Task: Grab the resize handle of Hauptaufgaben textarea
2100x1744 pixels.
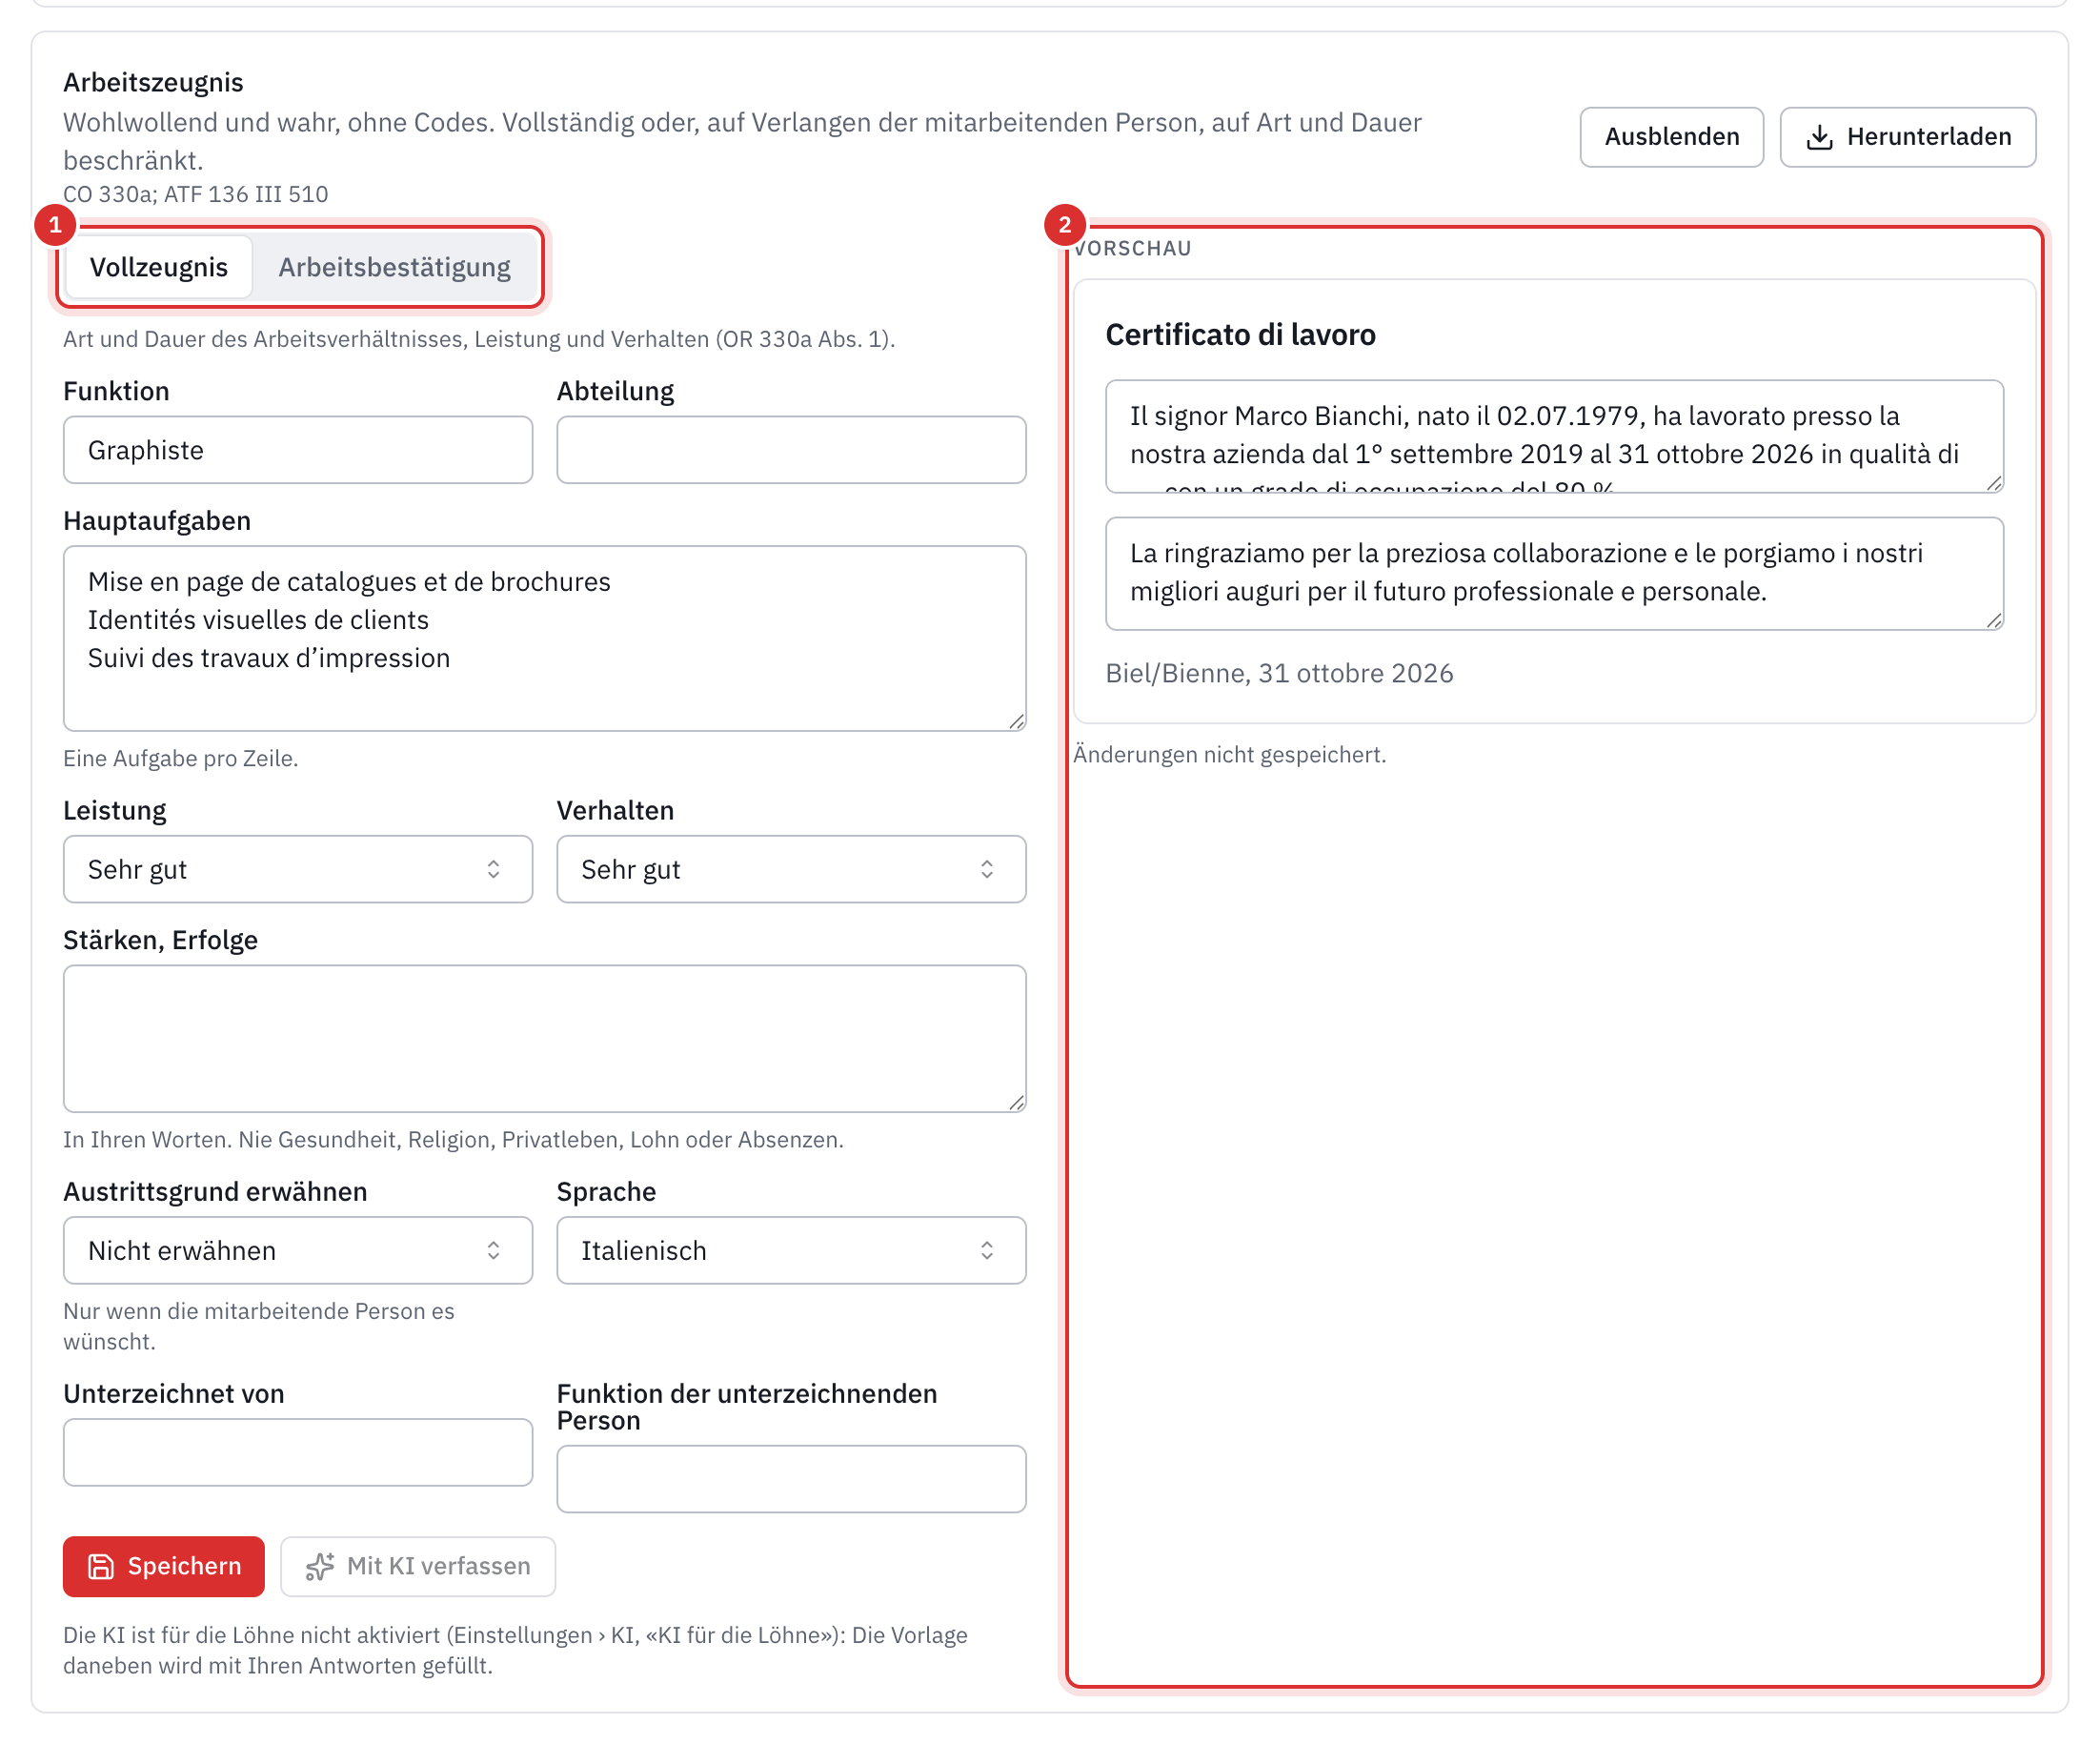Action: pos(1016,721)
